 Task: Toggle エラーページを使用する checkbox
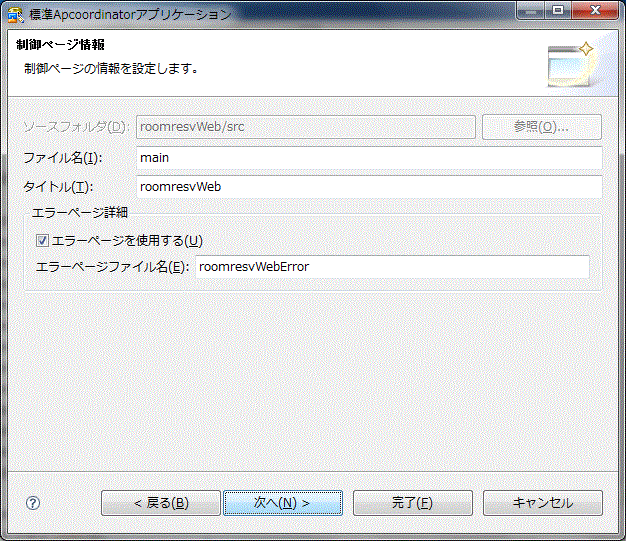[x=42, y=240]
